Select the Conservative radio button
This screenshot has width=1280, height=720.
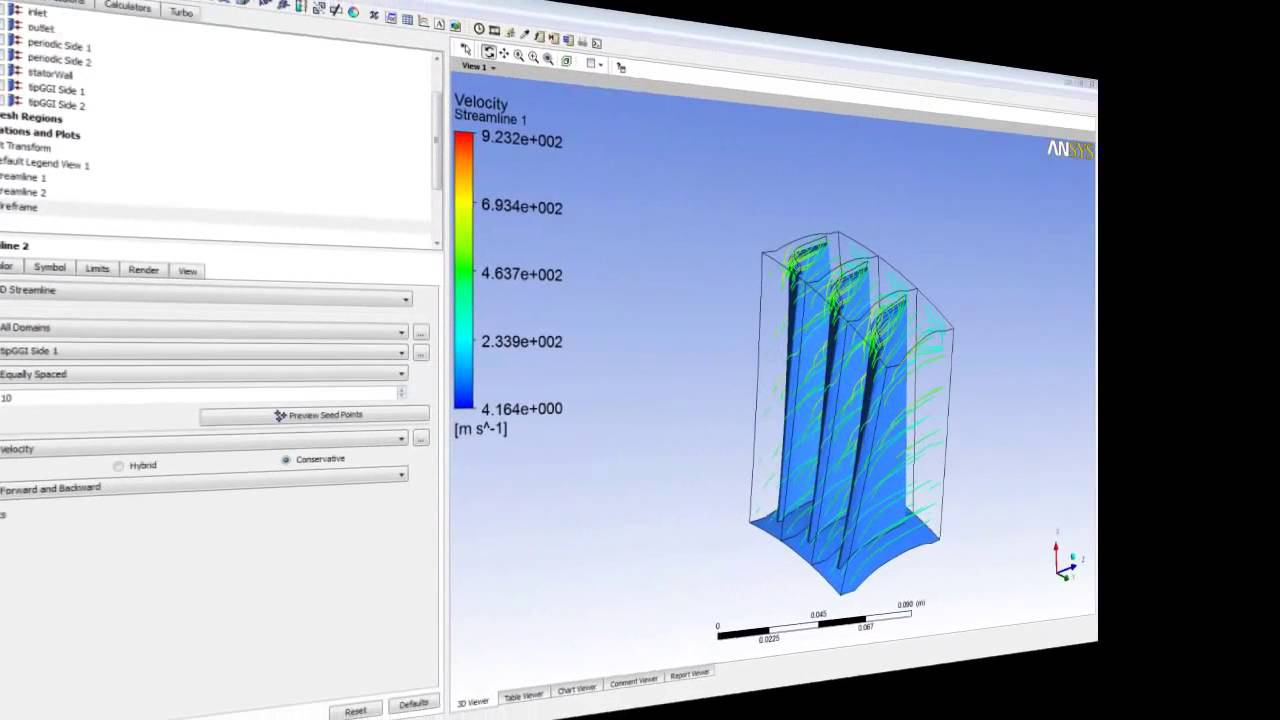pos(286,460)
